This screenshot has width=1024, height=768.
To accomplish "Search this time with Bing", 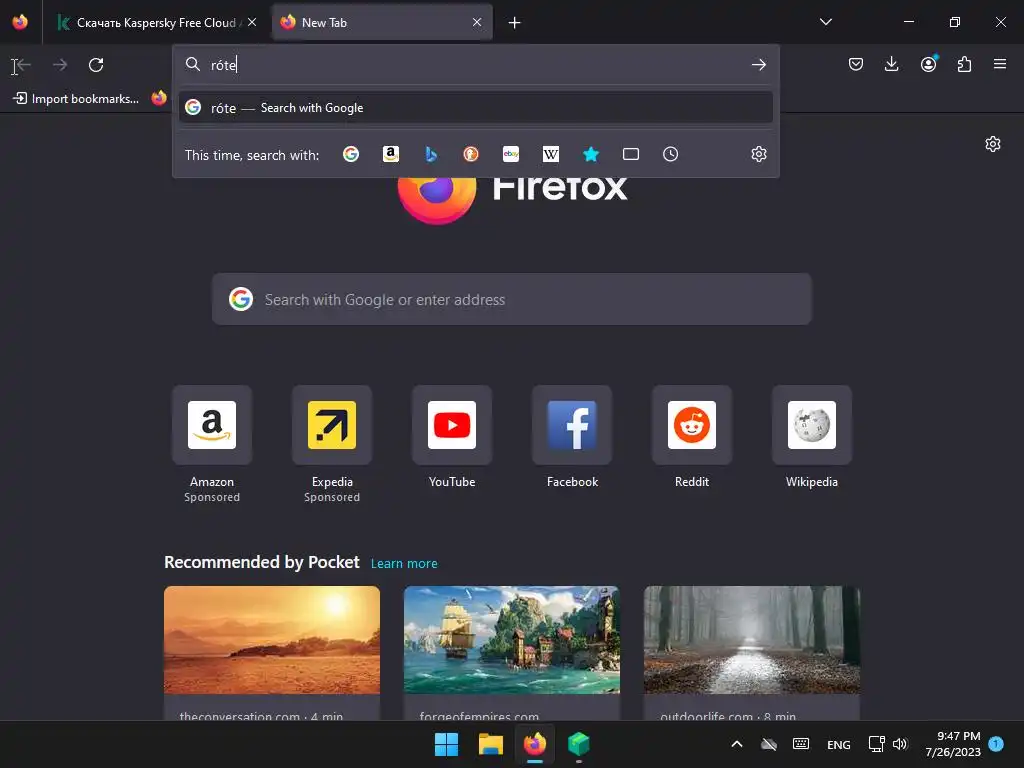I will pos(431,154).
